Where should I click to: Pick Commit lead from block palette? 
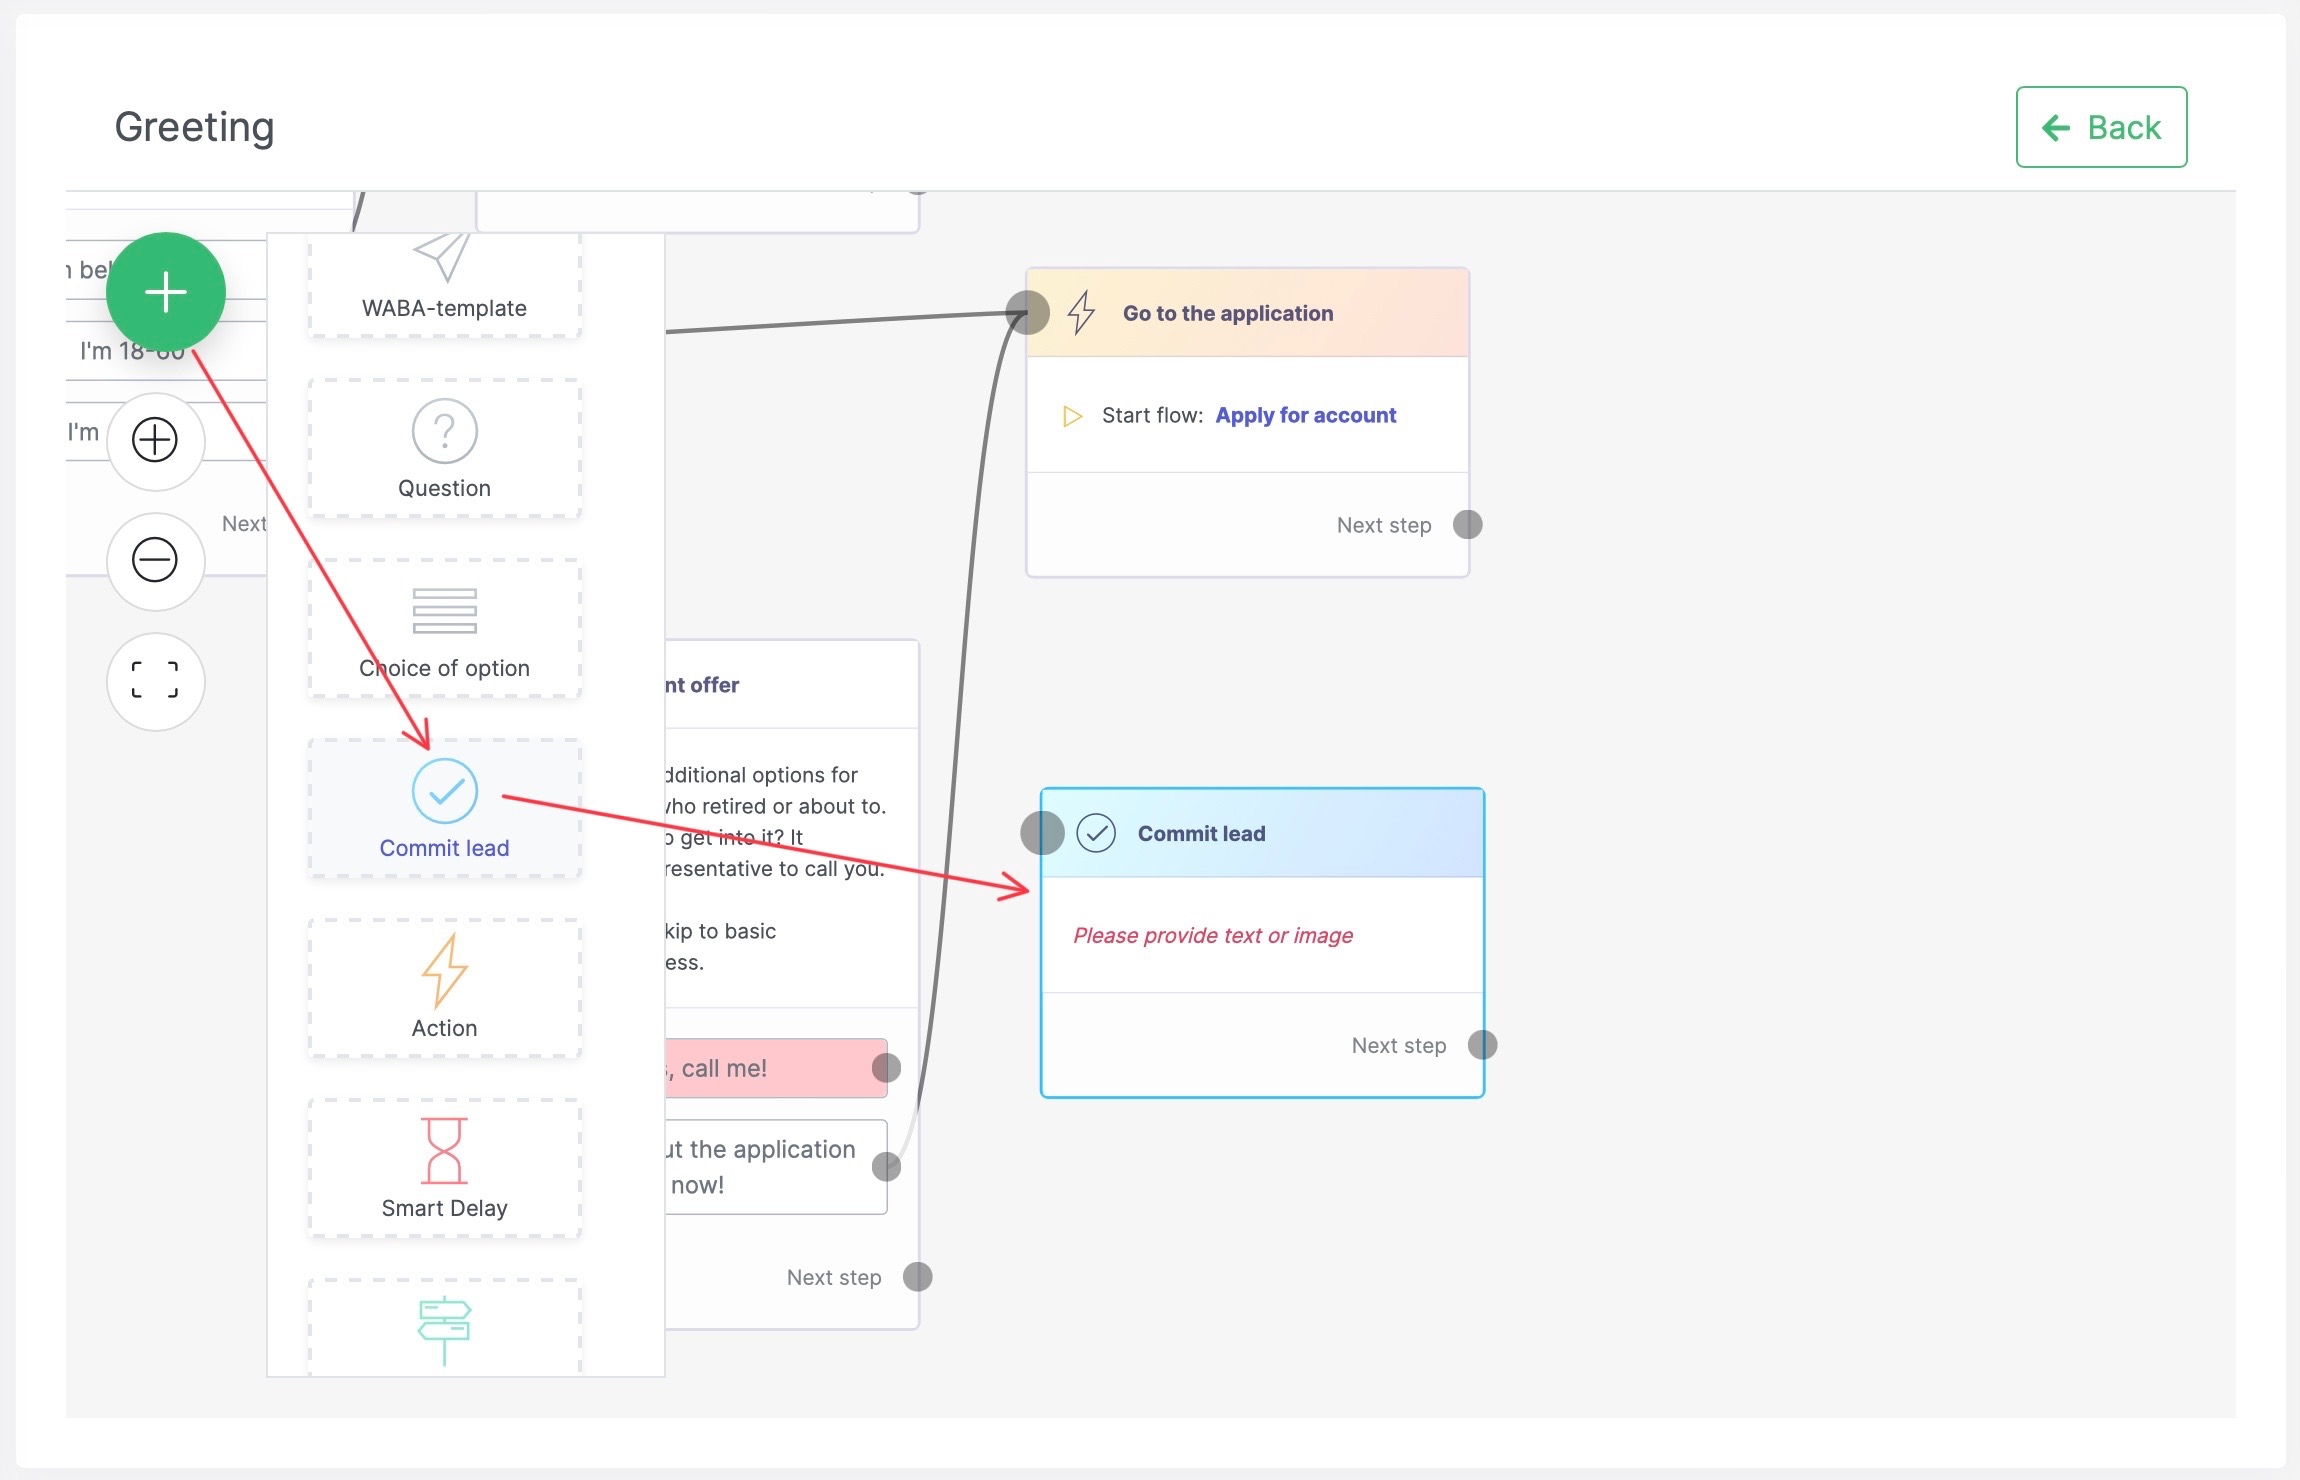444,809
